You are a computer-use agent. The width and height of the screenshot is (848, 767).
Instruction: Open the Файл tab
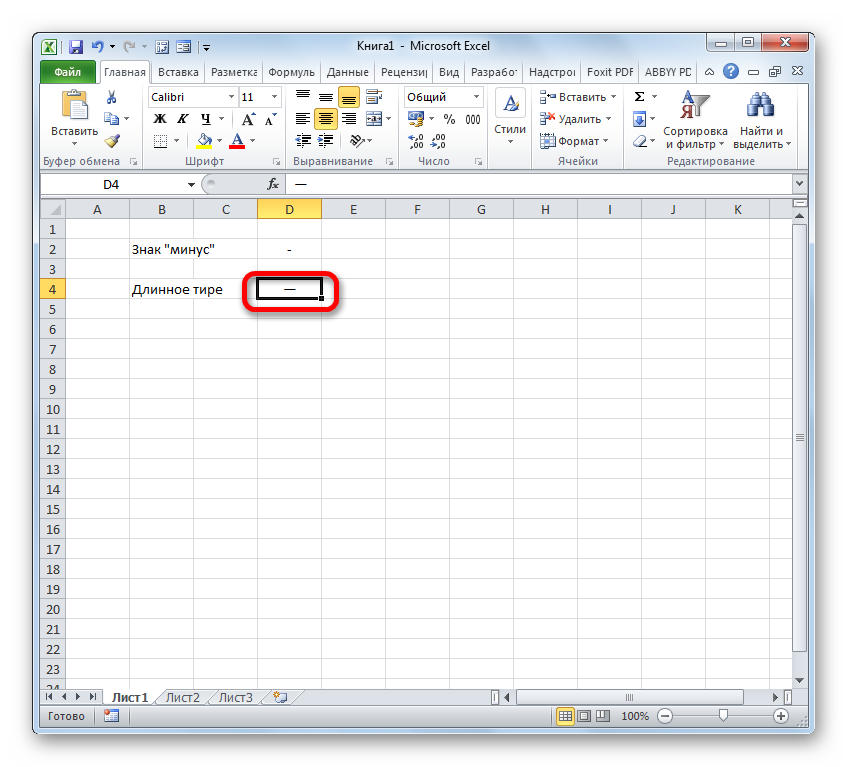pos(68,72)
